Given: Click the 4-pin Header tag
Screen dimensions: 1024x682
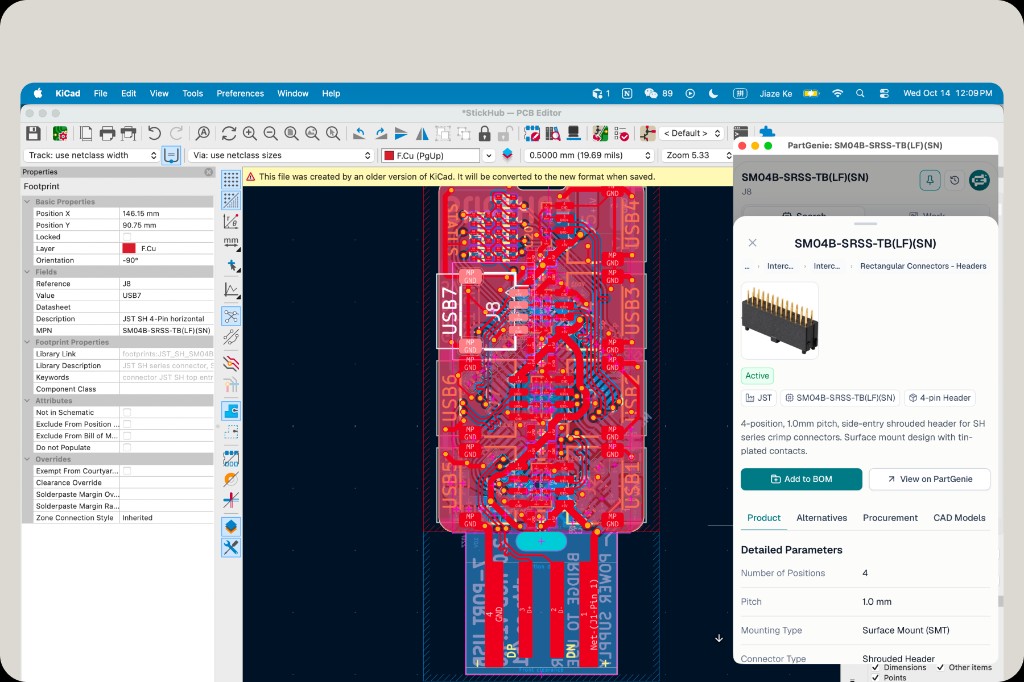Looking at the screenshot, I should (x=939, y=398).
